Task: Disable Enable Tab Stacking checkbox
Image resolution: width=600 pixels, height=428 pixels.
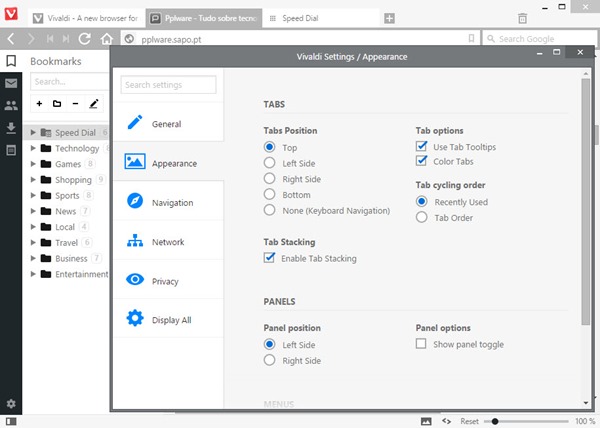Action: tap(269, 257)
